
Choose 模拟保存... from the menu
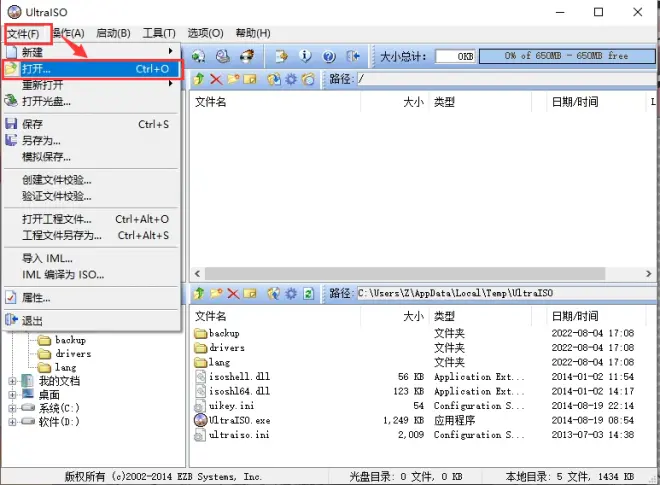click(x=92, y=157)
